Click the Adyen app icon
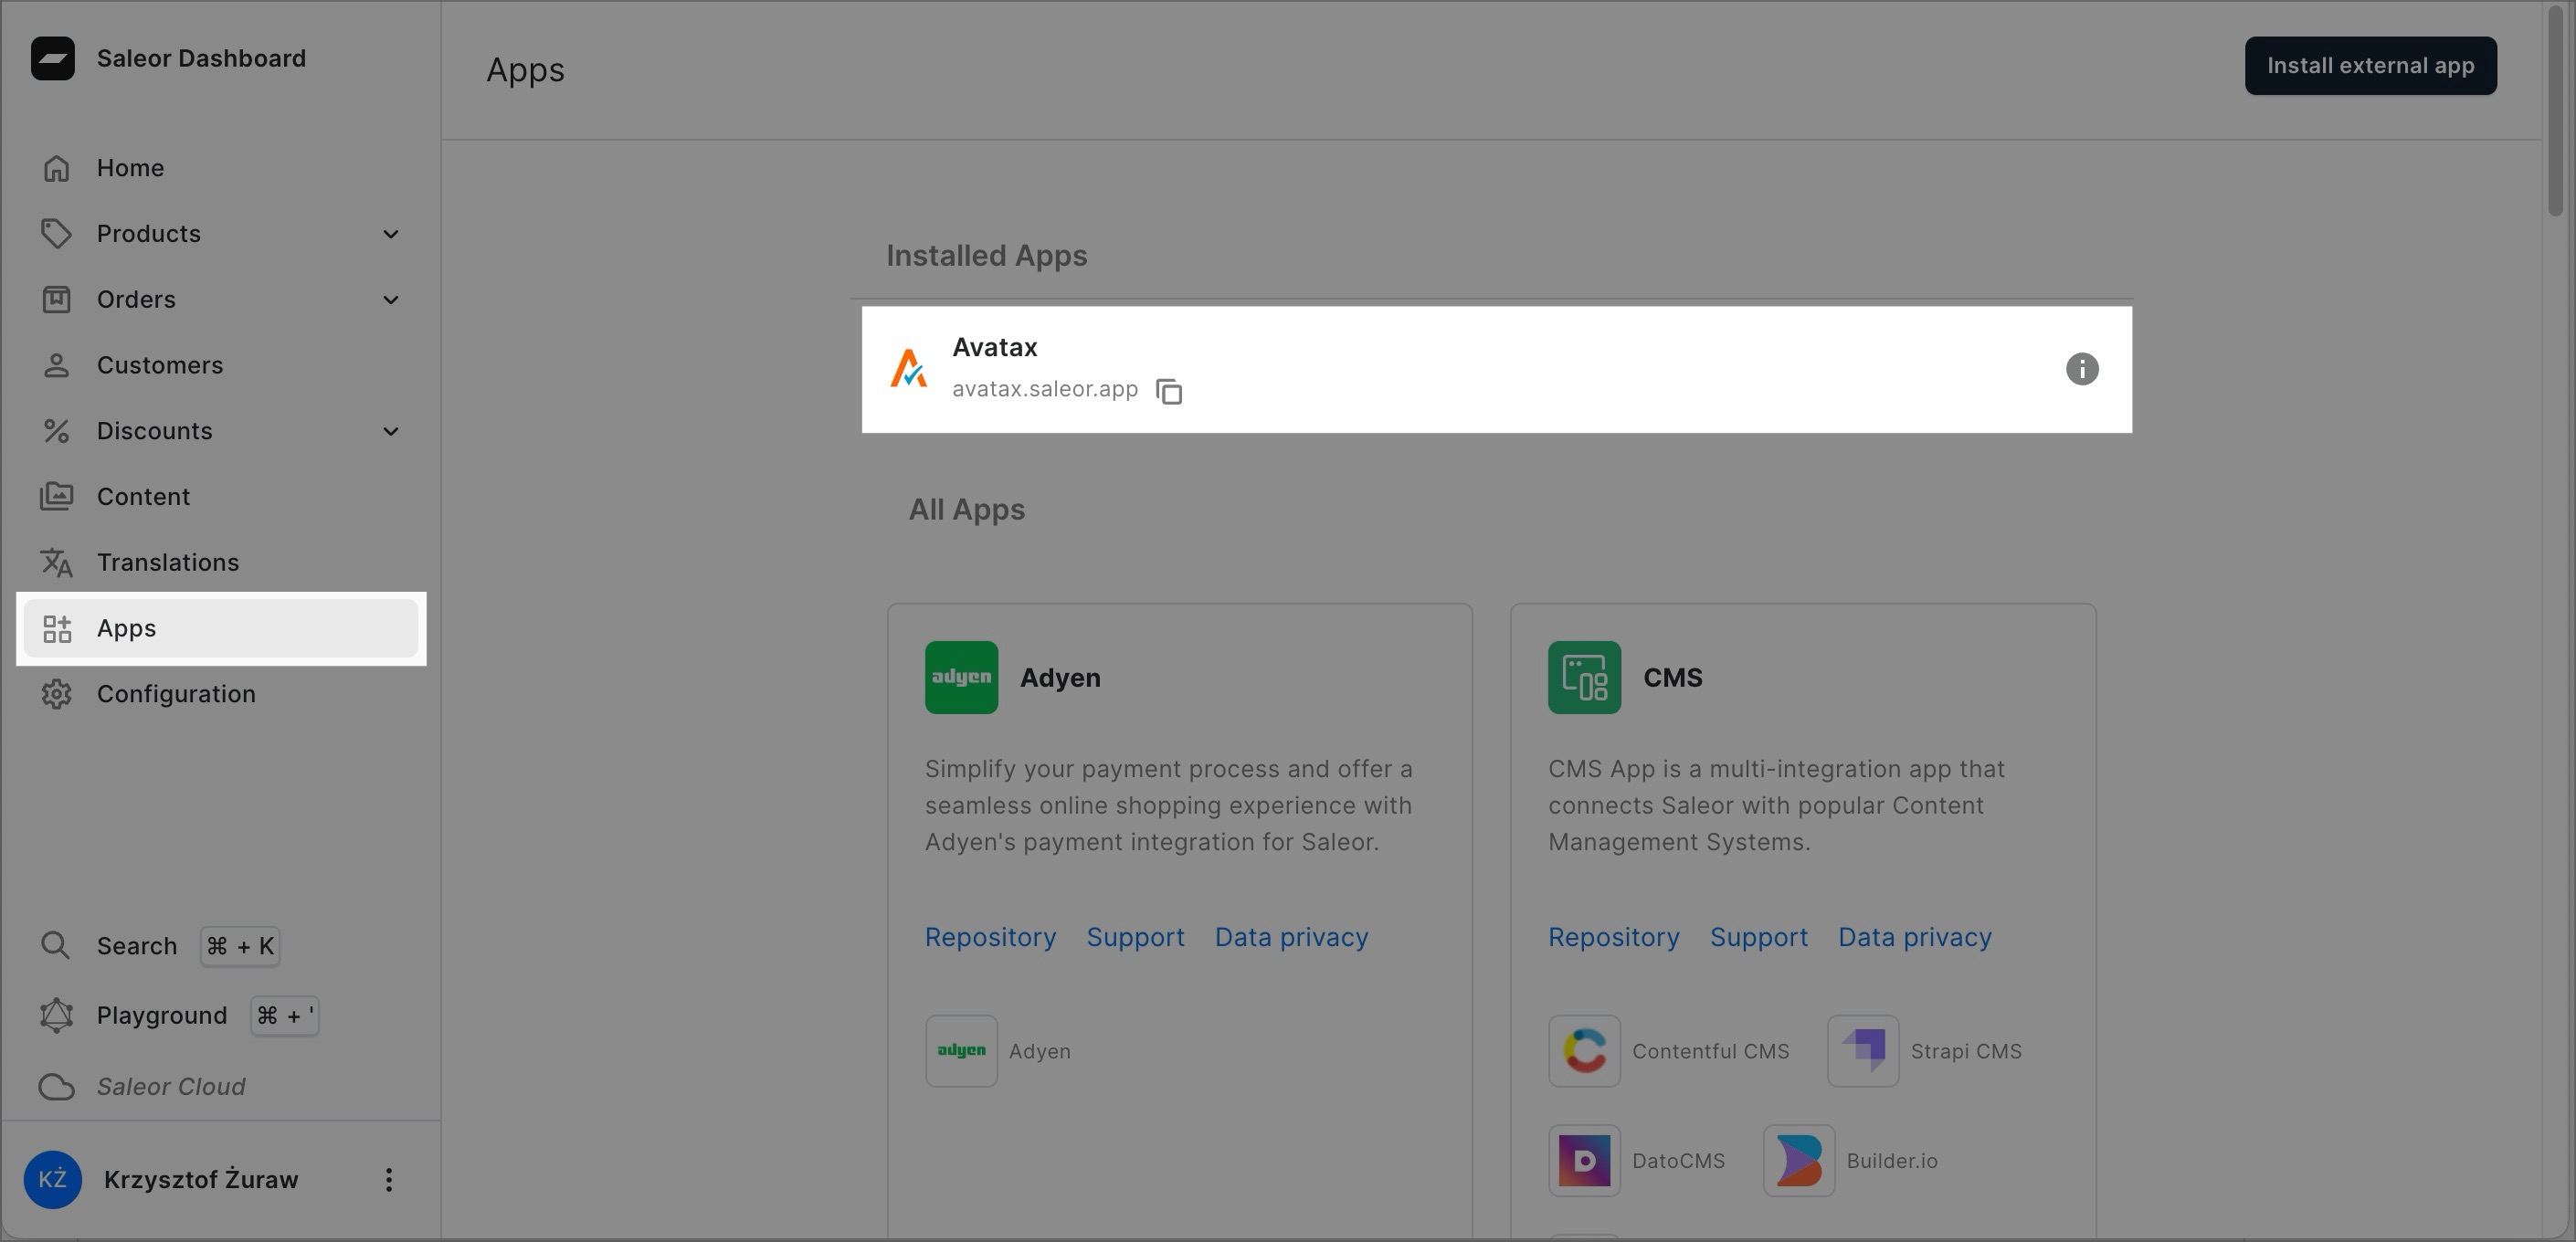Screen dimensions: 2576x1242 click(961, 677)
